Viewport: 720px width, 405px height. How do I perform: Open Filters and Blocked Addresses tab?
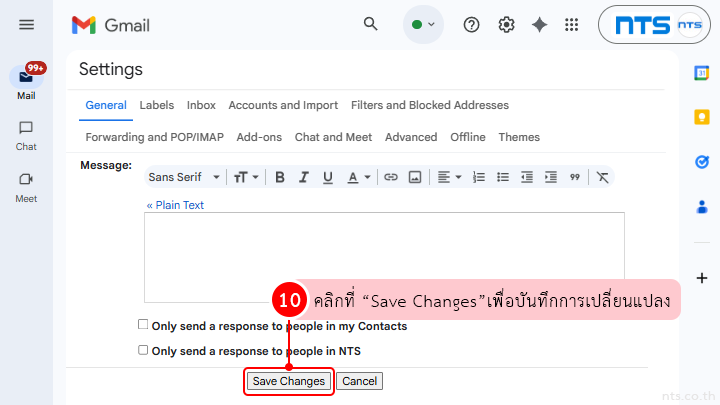(430, 105)
